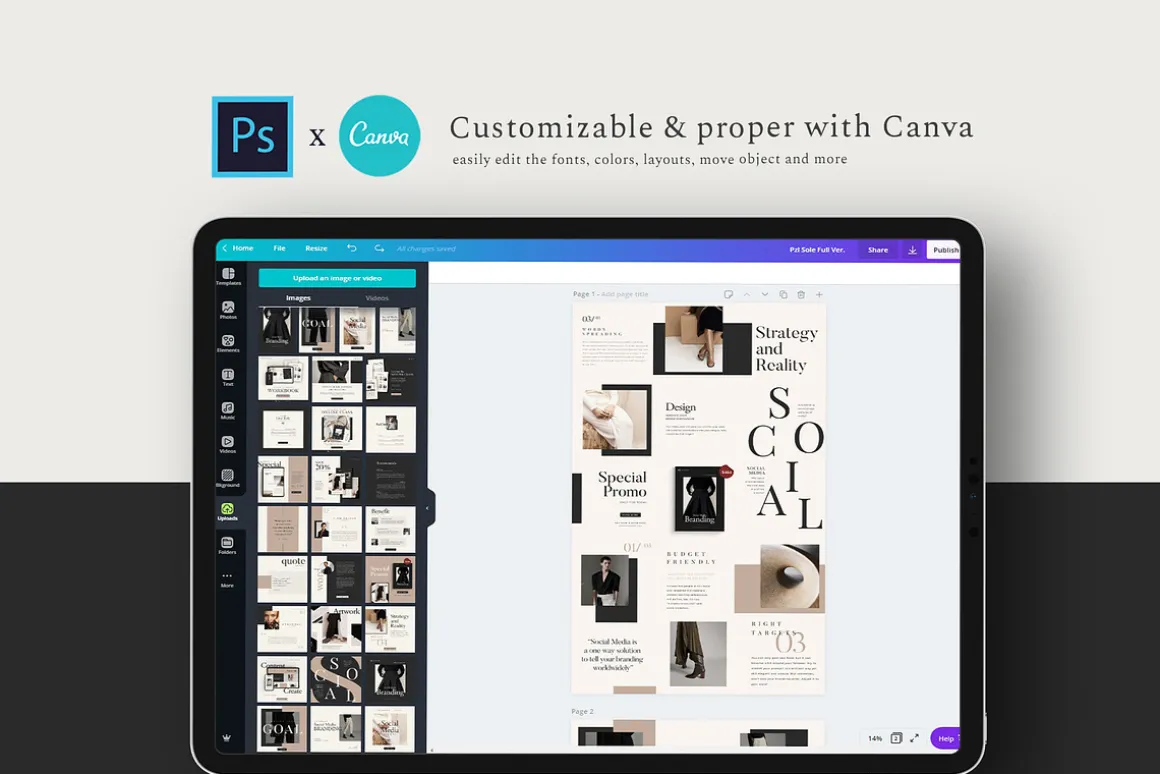Click the crown icon below the sidebar
The image size is (1160, 774).
click(226, 738)
